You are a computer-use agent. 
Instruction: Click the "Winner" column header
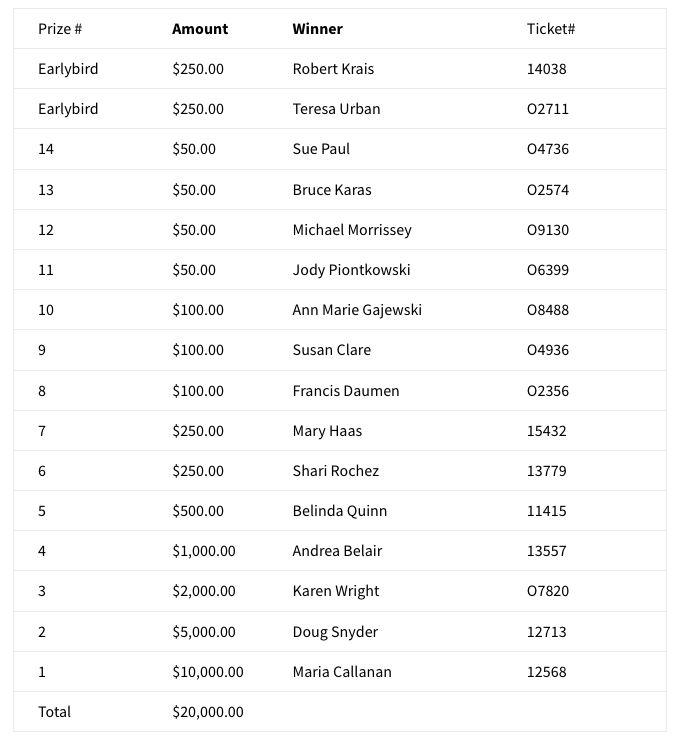317,29
